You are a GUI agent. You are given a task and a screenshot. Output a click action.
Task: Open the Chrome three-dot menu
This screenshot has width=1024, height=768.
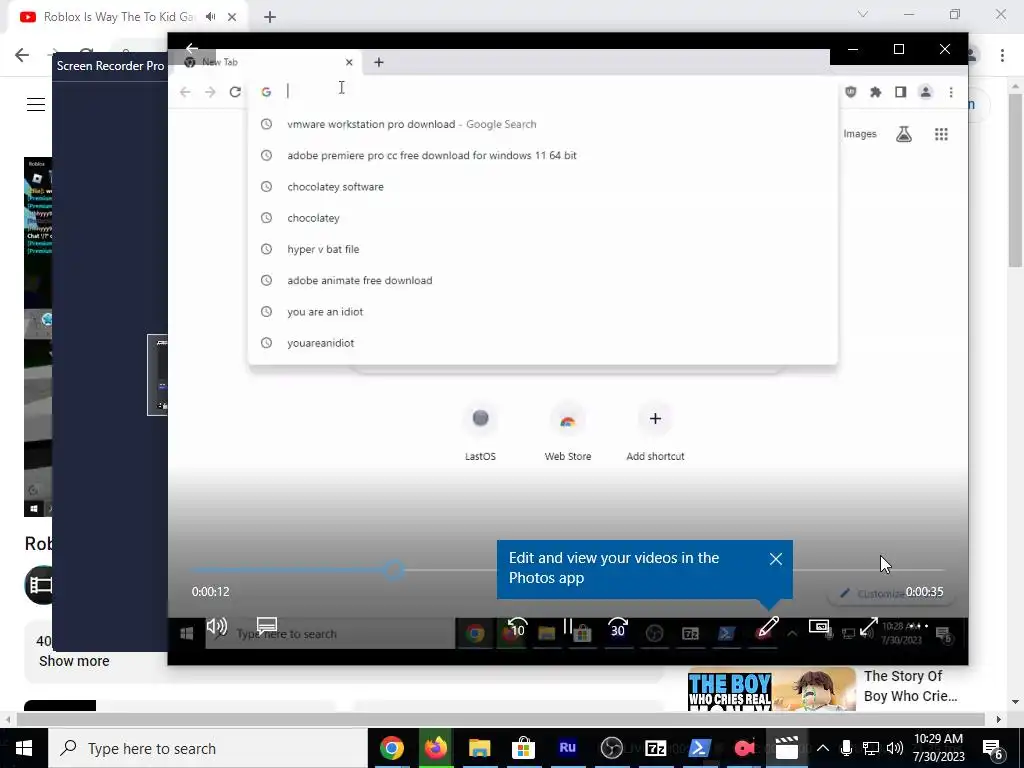coord(1002,55)
